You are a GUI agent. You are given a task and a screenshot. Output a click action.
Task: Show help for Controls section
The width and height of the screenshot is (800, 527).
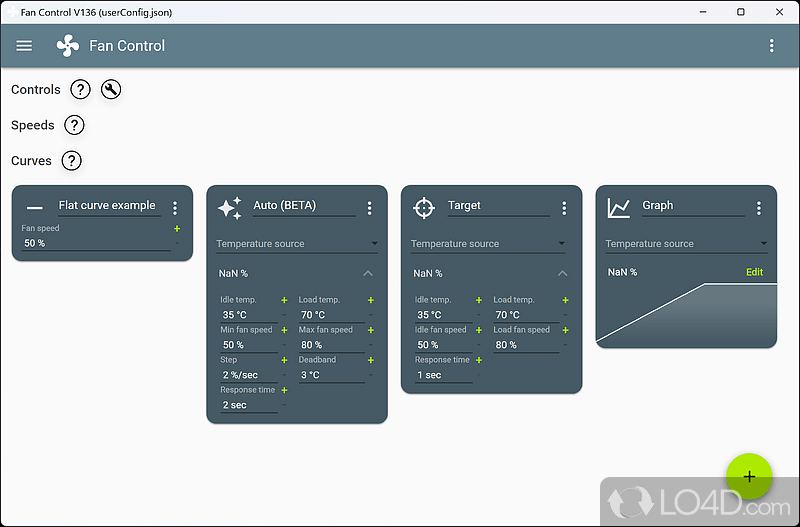pyautogui.click(x=80, y=89)
